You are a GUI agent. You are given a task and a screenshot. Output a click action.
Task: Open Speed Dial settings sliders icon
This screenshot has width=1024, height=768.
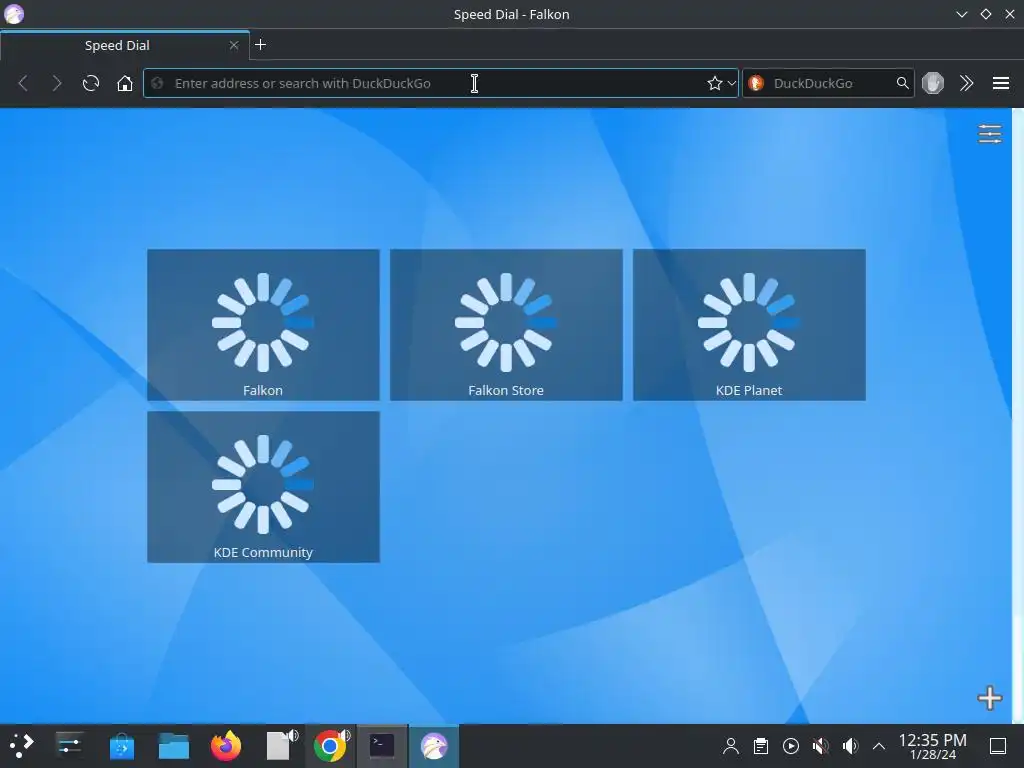[x=989, y=133]
